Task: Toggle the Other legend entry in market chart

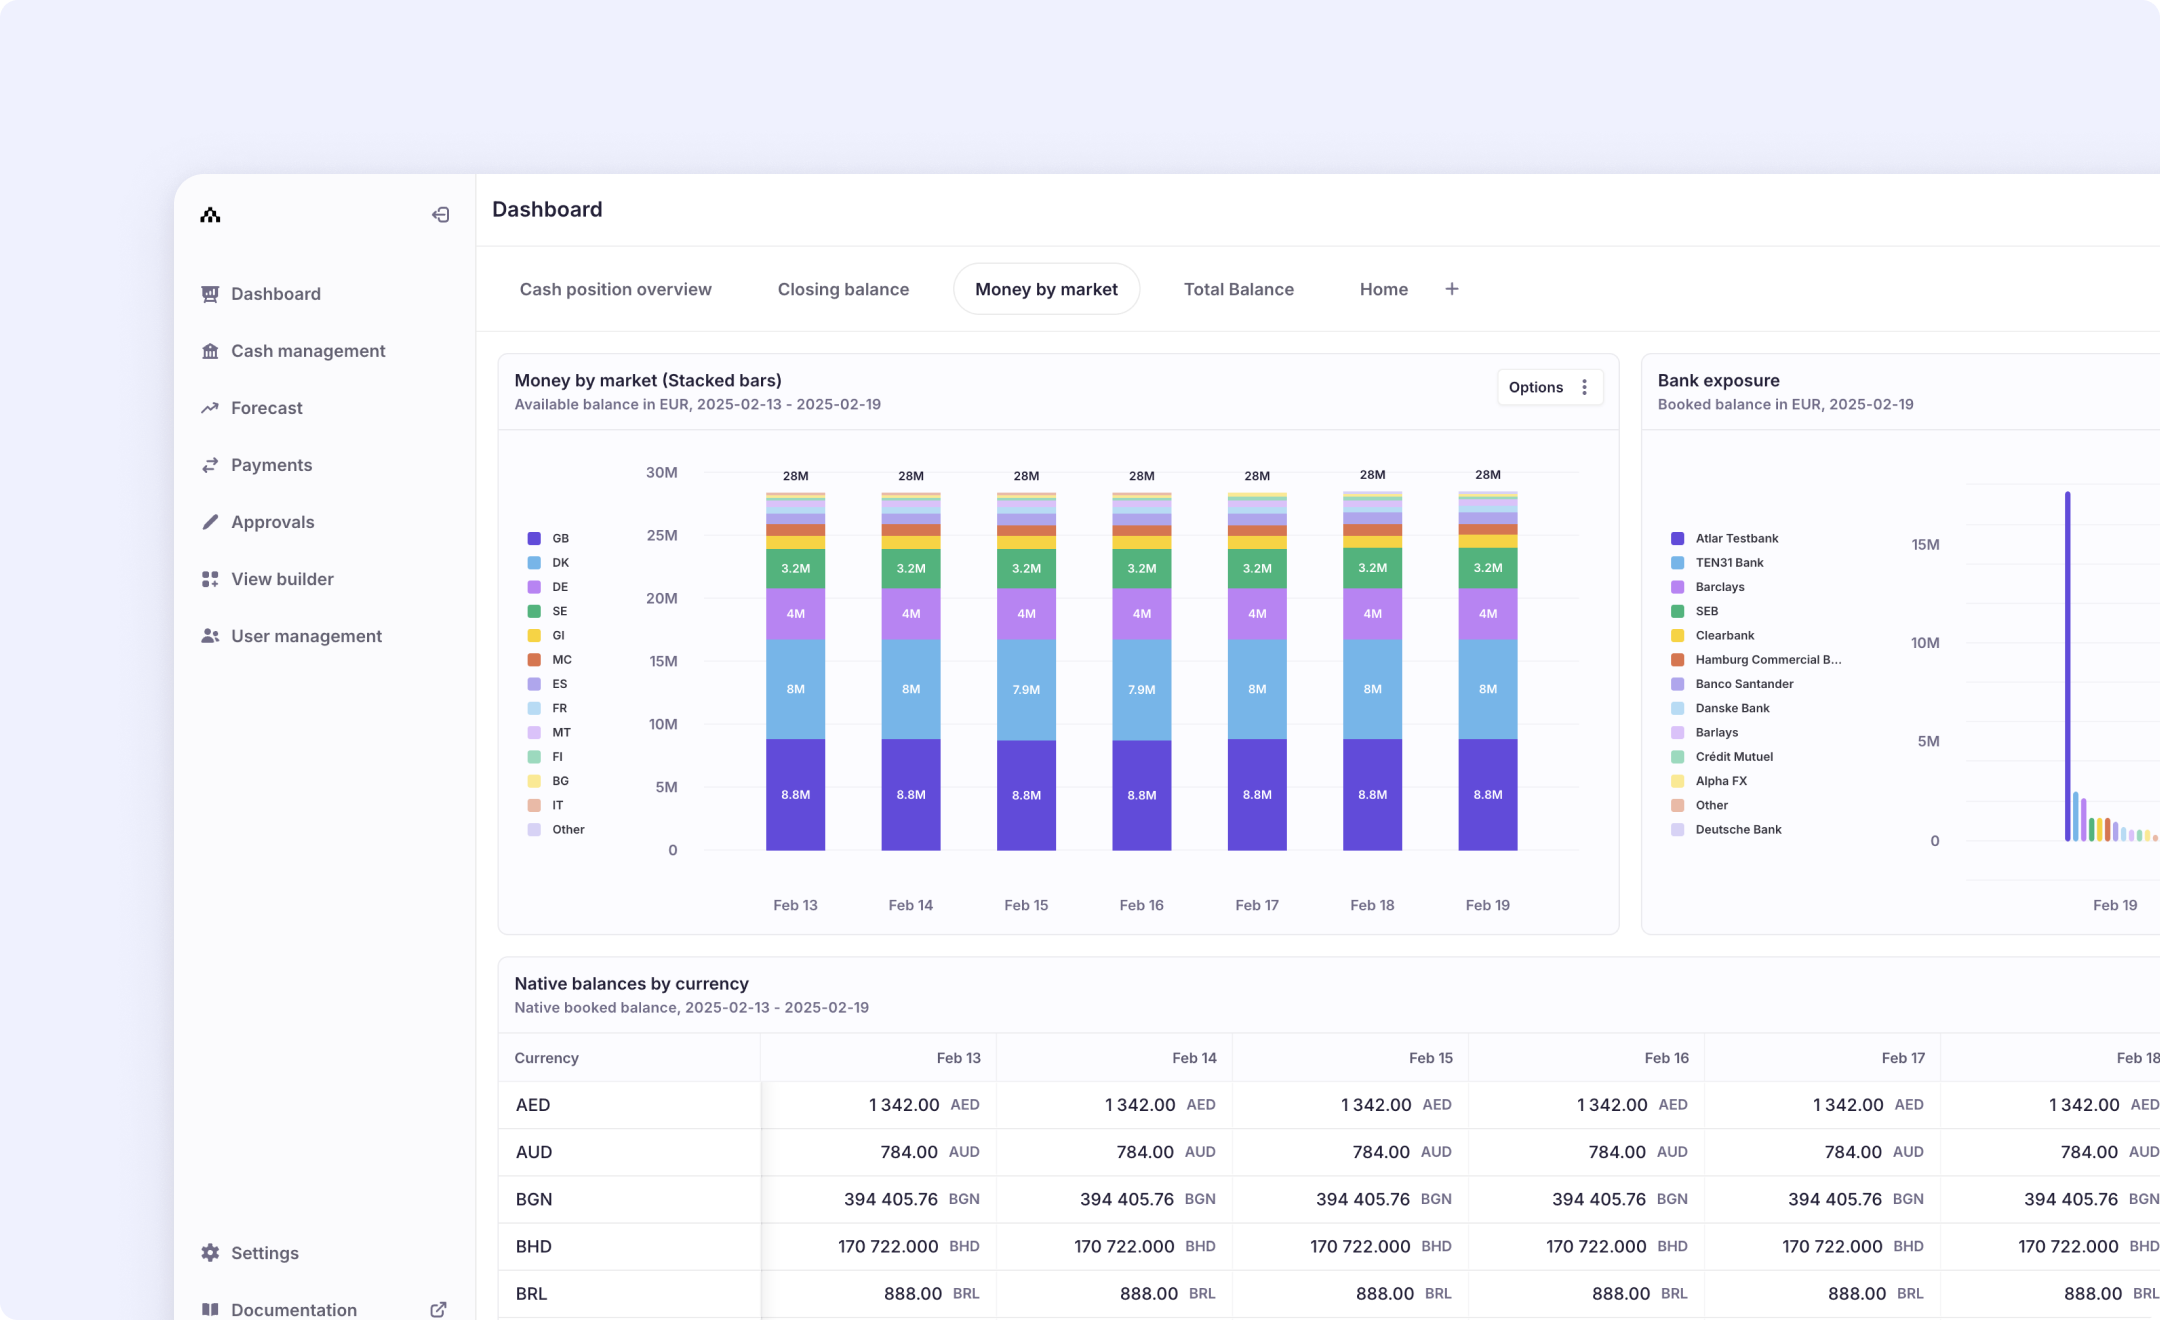Action: point(556,829)
